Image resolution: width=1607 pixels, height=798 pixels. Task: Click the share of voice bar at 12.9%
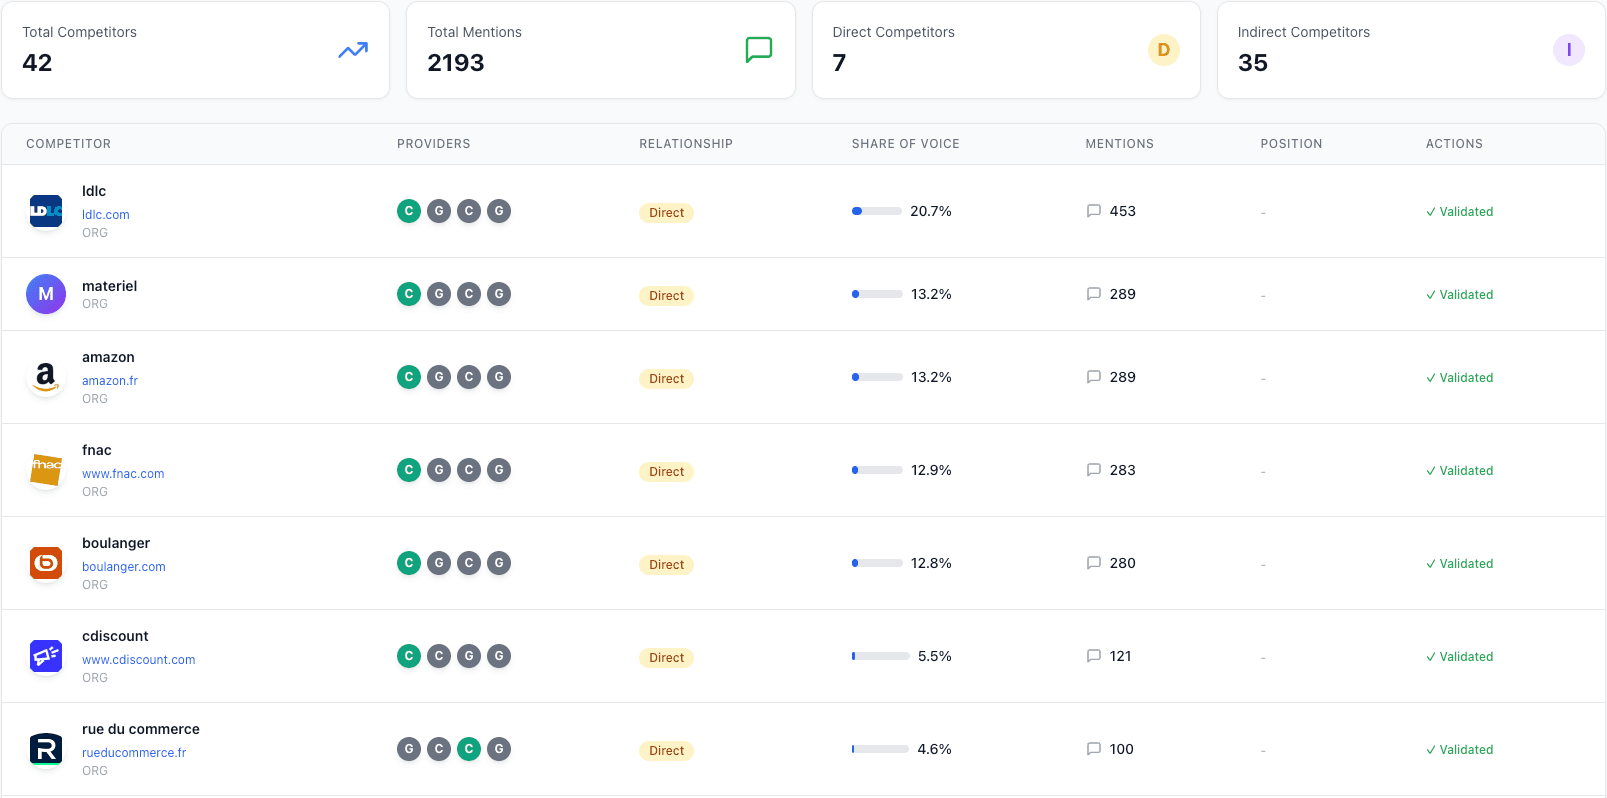877,470
